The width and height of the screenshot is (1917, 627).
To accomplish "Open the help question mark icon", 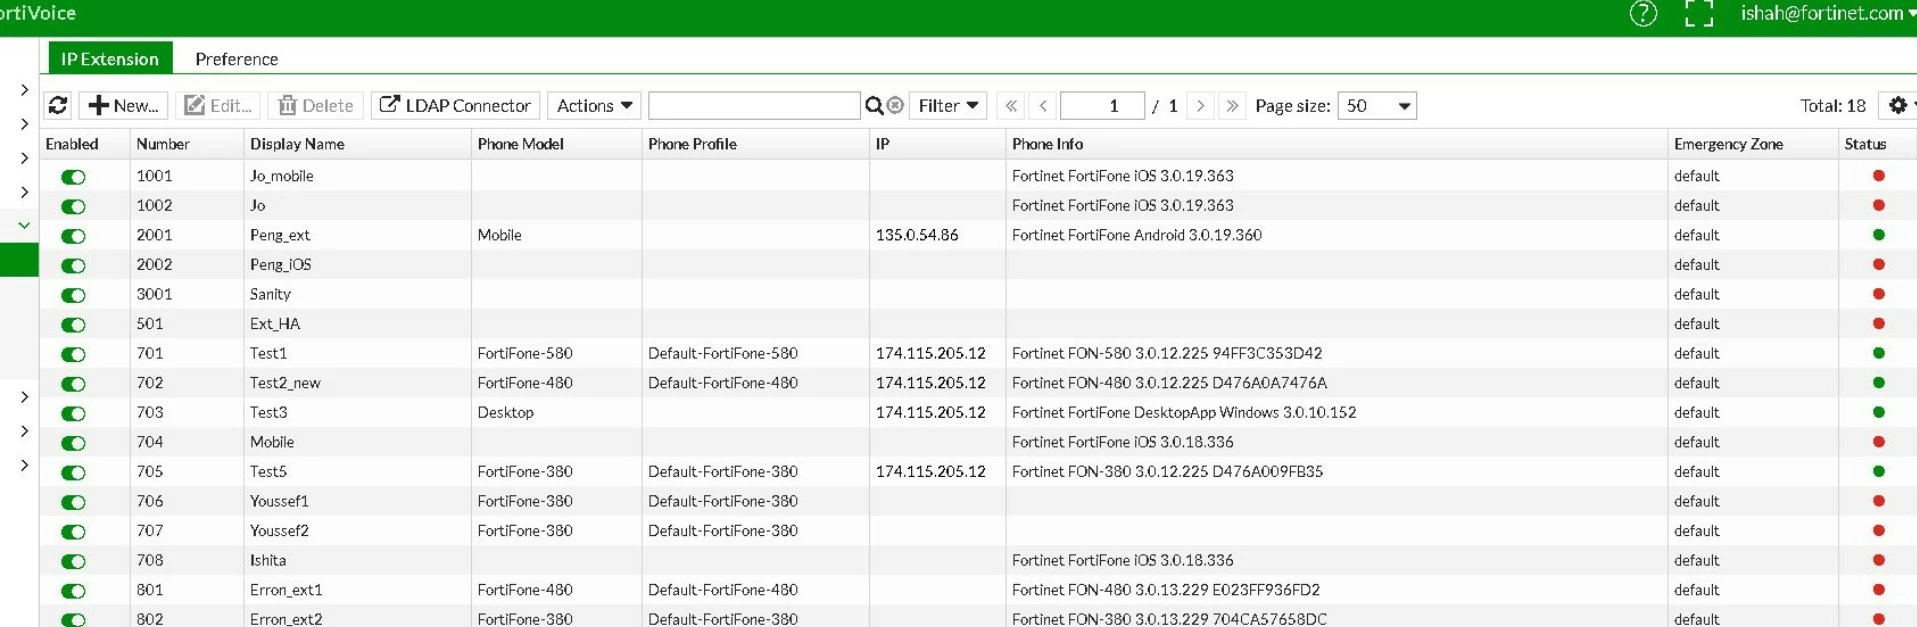I will click(x=1643, y=14).
